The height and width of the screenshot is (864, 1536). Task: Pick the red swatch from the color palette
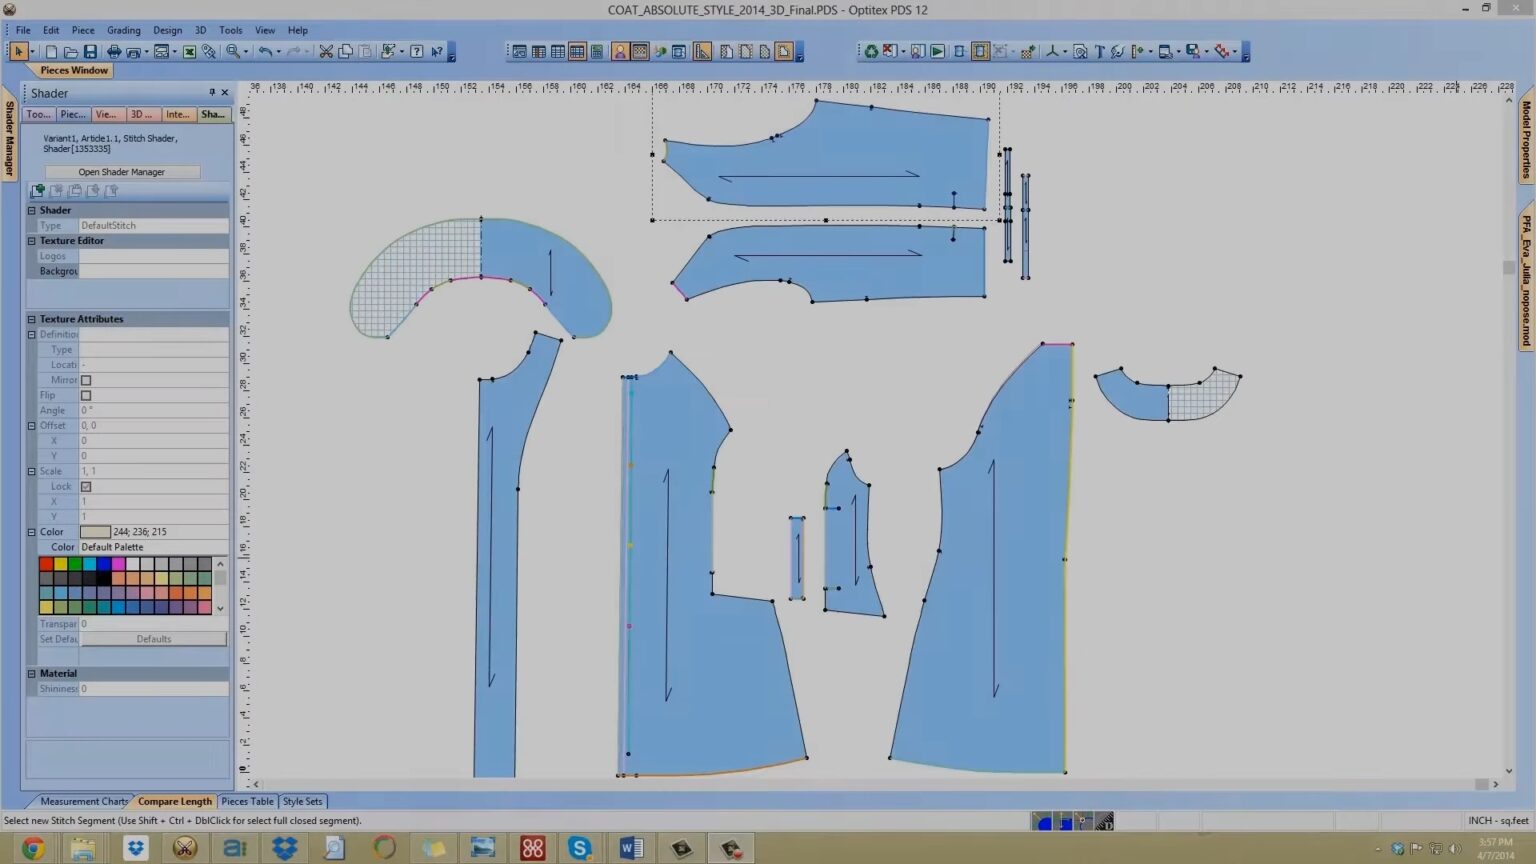click(46, 563)
